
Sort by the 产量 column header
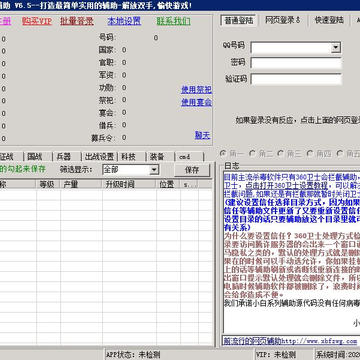(x=81, y=184)
